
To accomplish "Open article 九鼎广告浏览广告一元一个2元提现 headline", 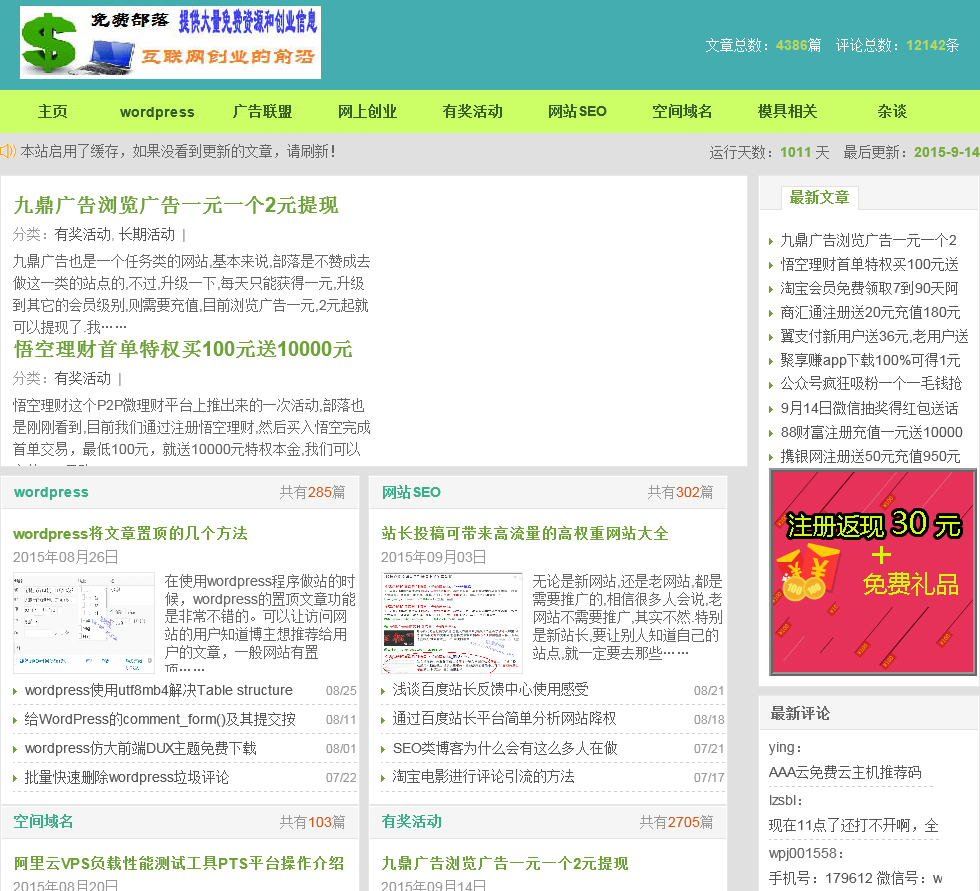I will [x=176, y=205].
